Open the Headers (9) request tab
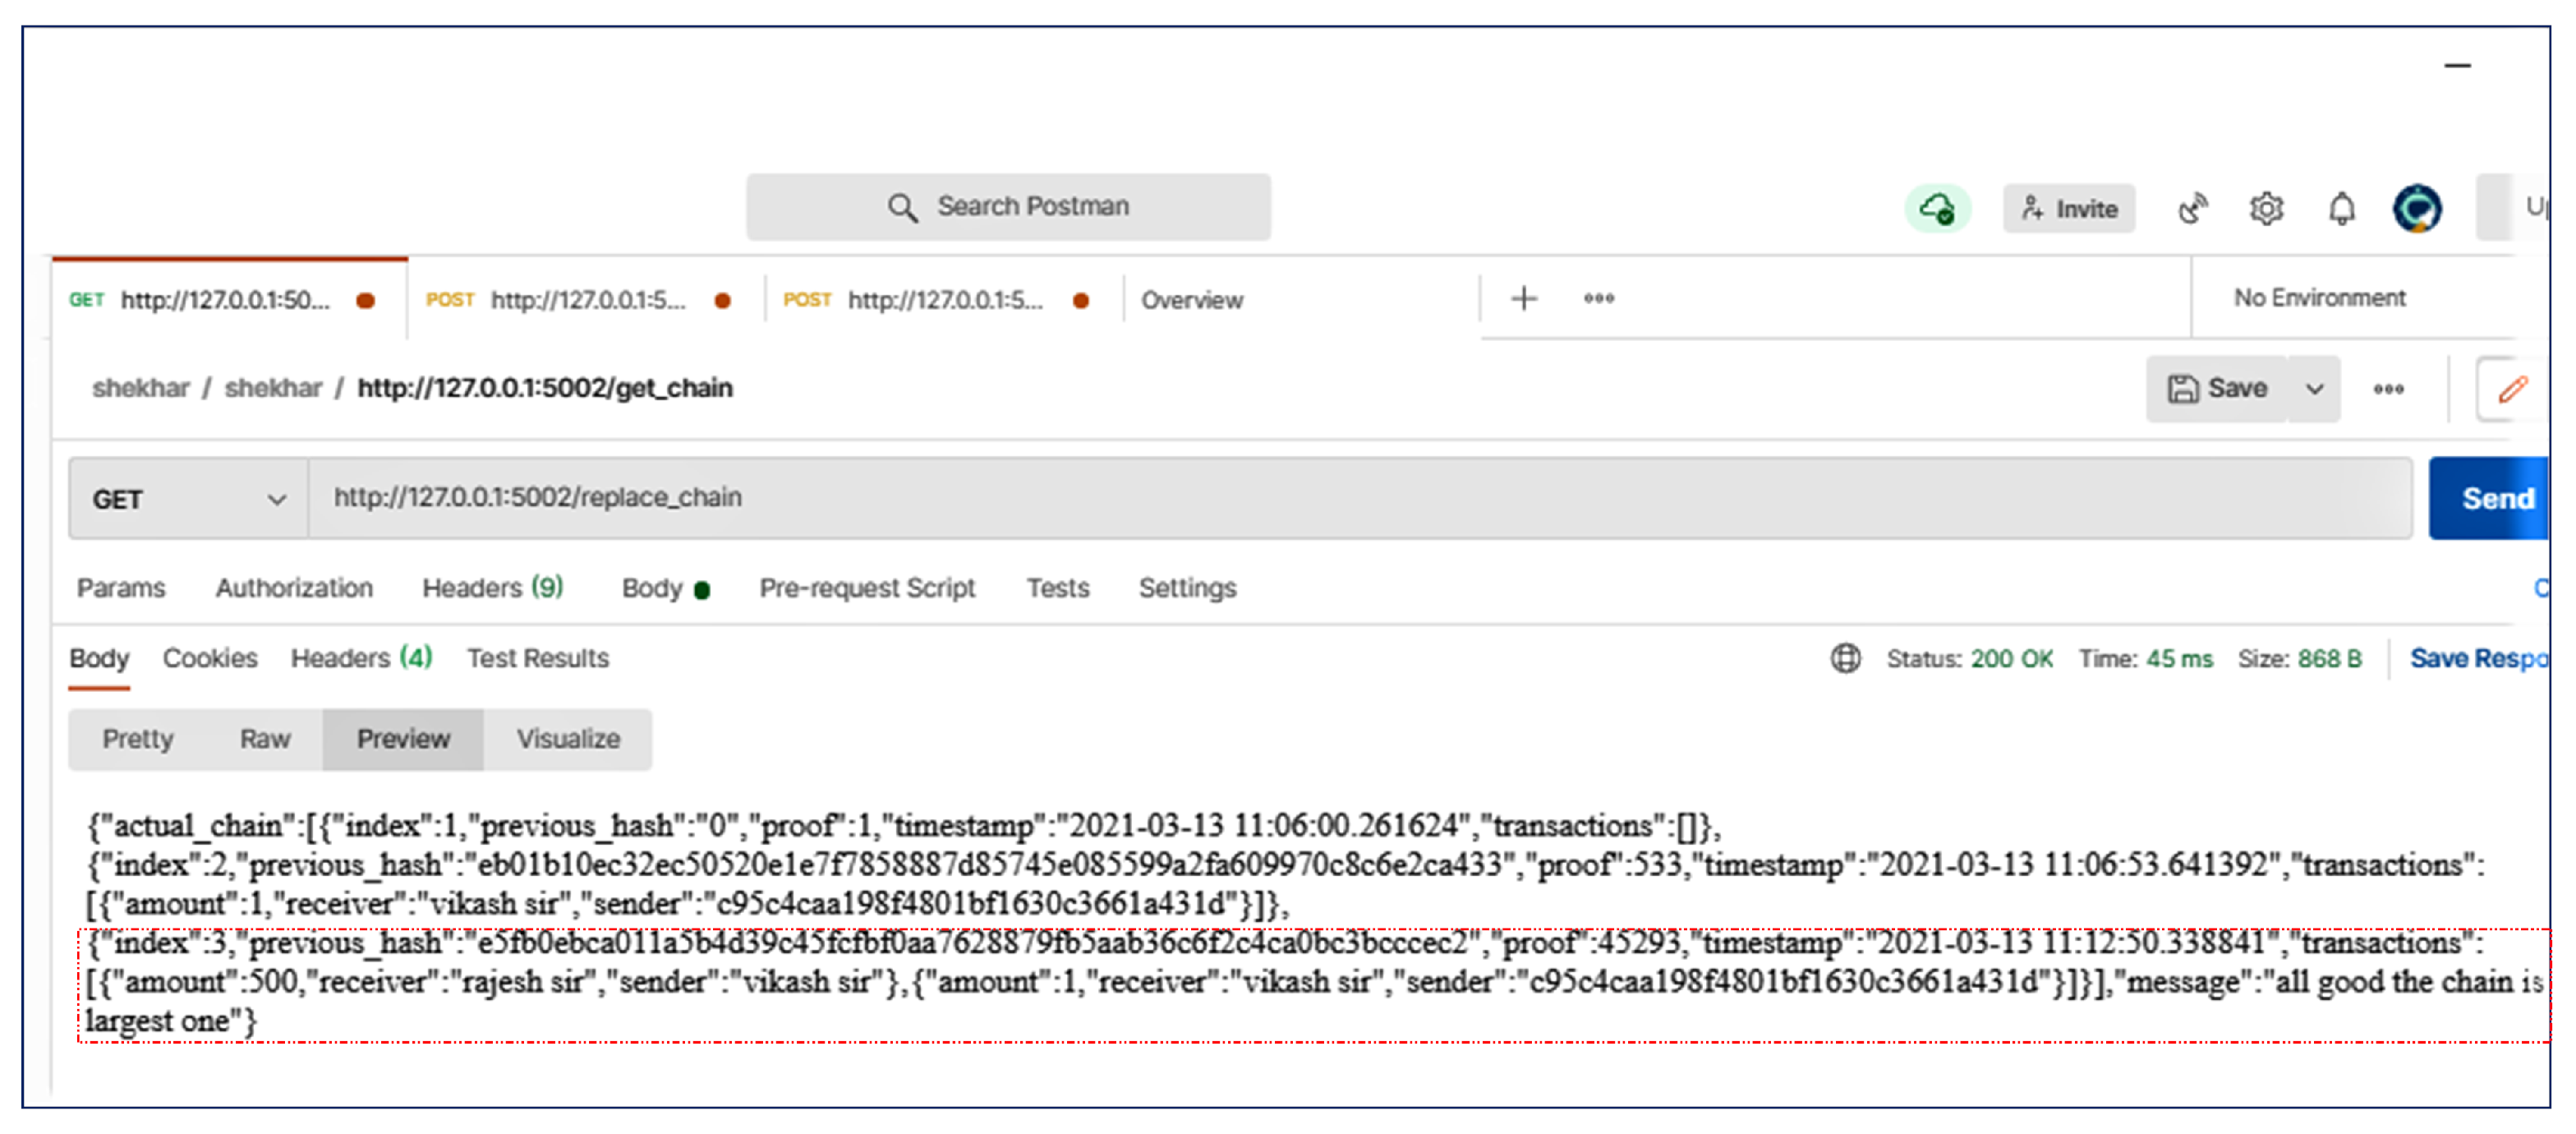This screenshot has width=2576, height=1134. [492, 588]
